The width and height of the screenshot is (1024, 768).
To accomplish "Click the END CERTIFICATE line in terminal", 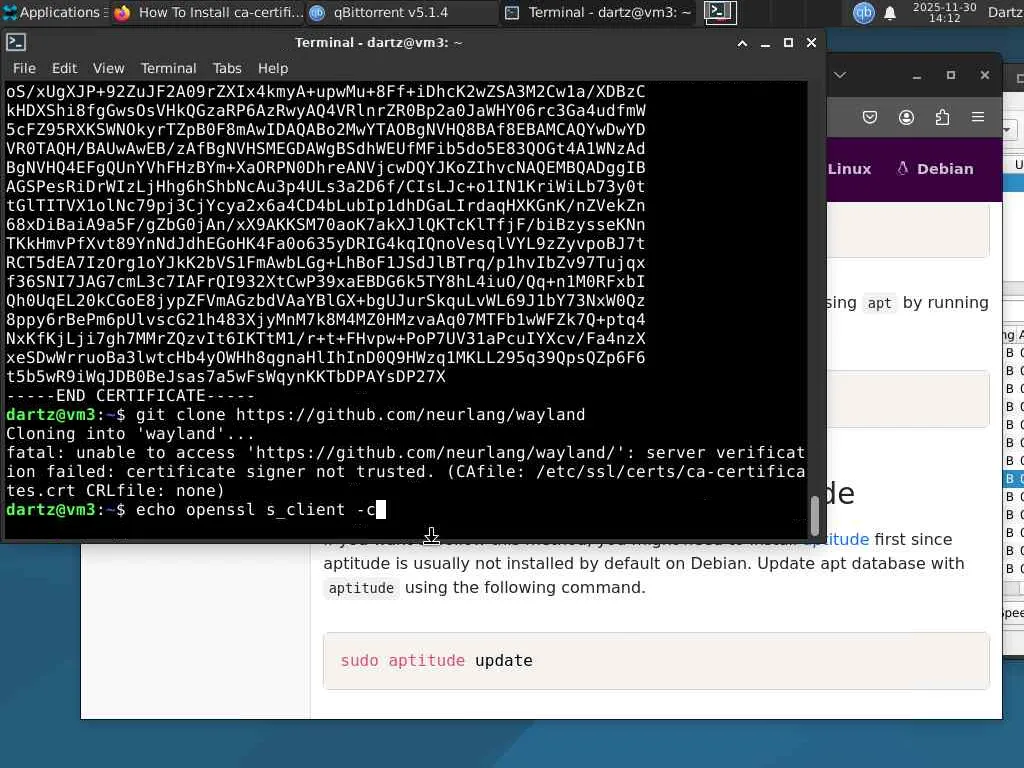I will (131, 396).
